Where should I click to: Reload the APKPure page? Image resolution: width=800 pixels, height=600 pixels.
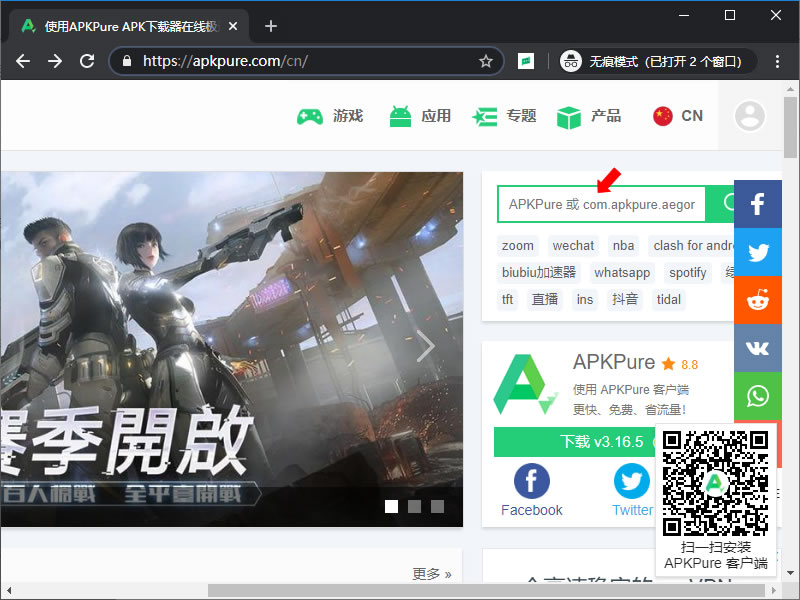tap(87, 61)
